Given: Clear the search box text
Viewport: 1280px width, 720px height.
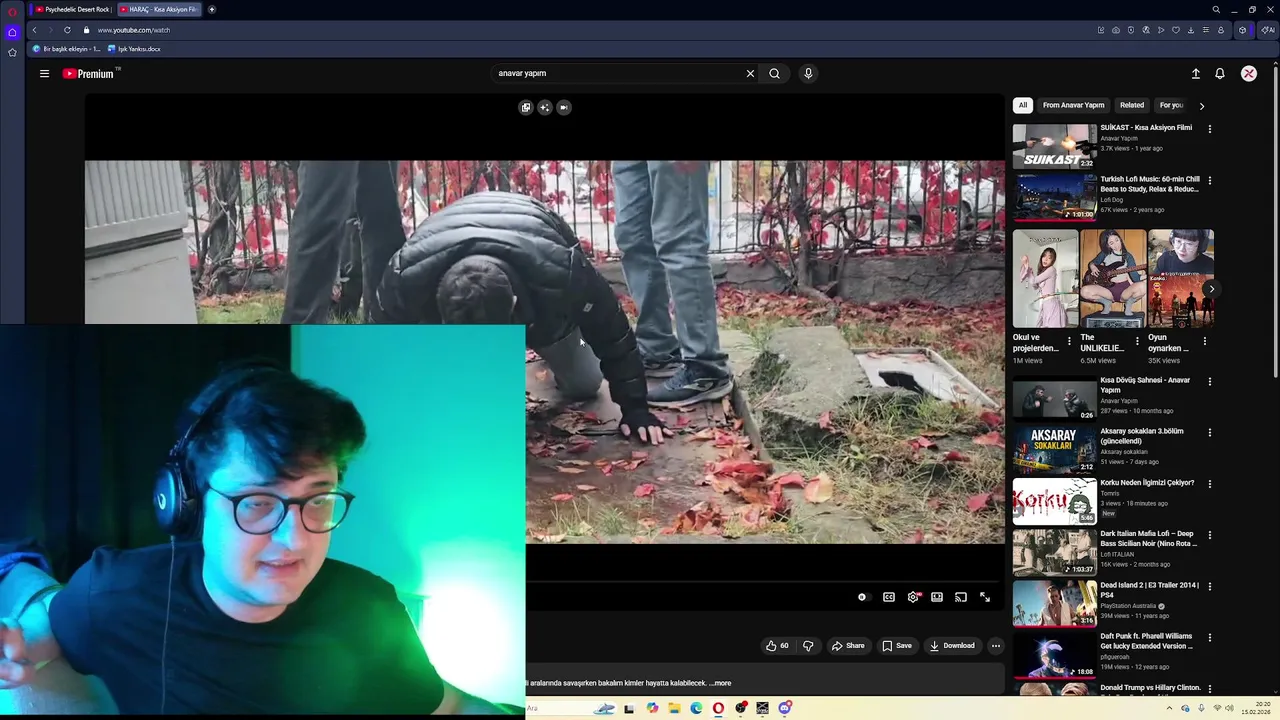Looking at the screenshot, I should click(750, 73).
